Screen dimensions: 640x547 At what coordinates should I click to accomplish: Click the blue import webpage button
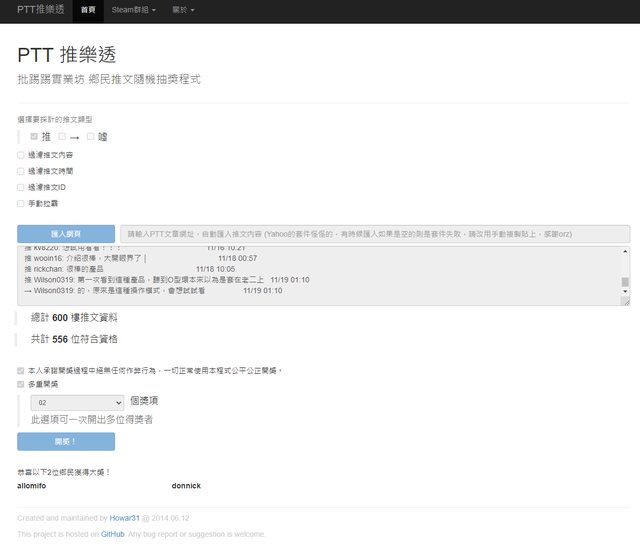(x=66, y=234)
